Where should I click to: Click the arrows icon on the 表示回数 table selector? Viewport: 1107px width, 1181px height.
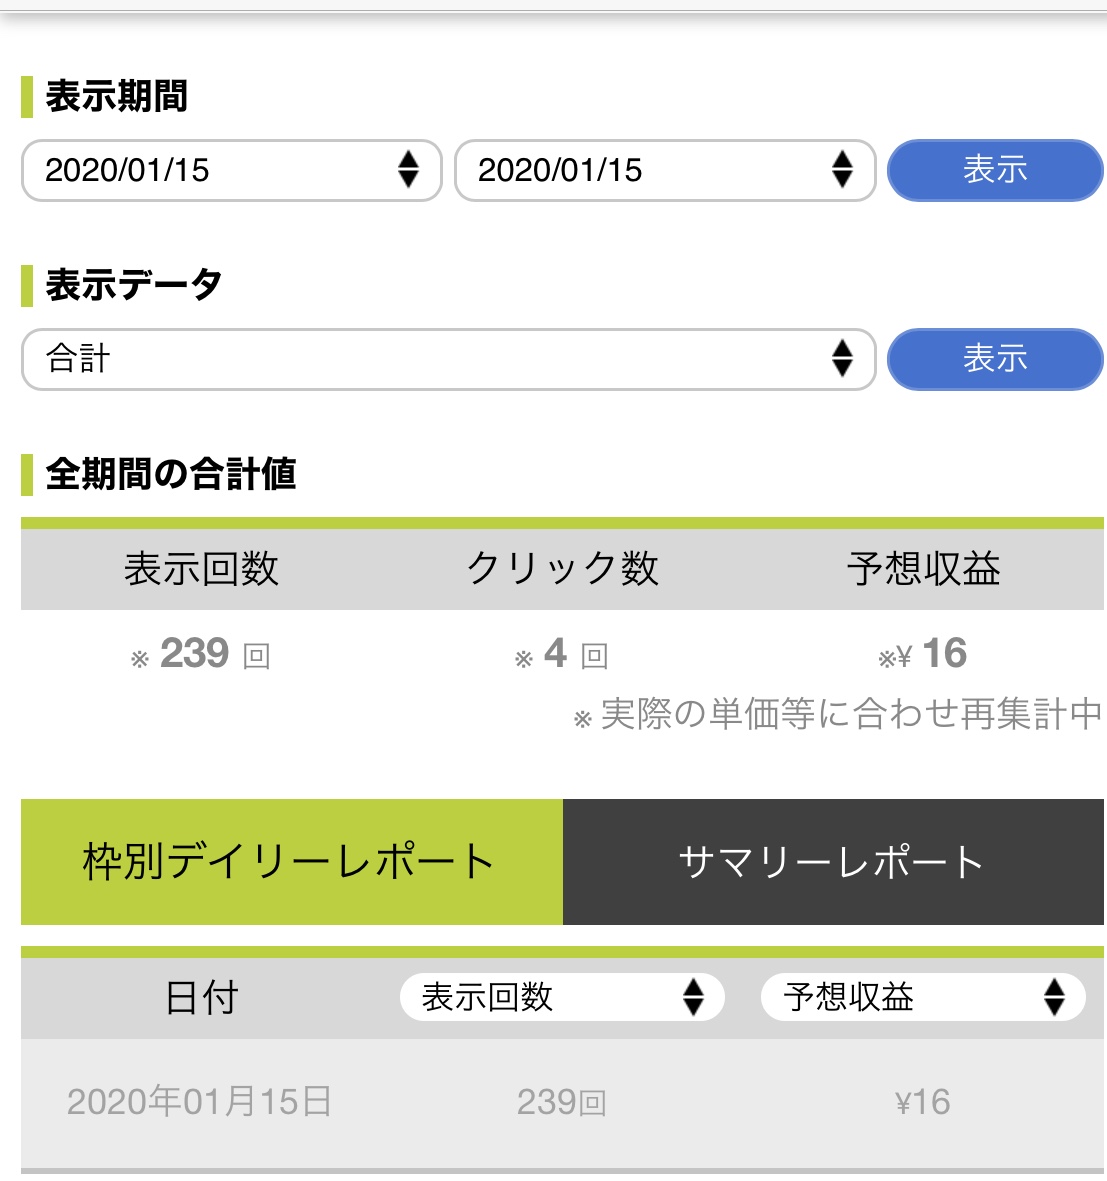[x=693, y=997]
